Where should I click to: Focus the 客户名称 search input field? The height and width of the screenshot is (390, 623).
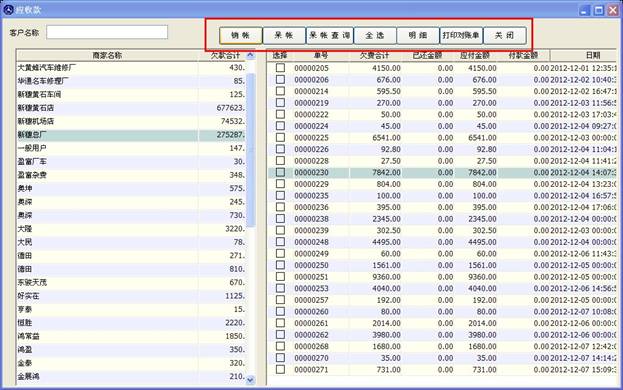point(107,32)
